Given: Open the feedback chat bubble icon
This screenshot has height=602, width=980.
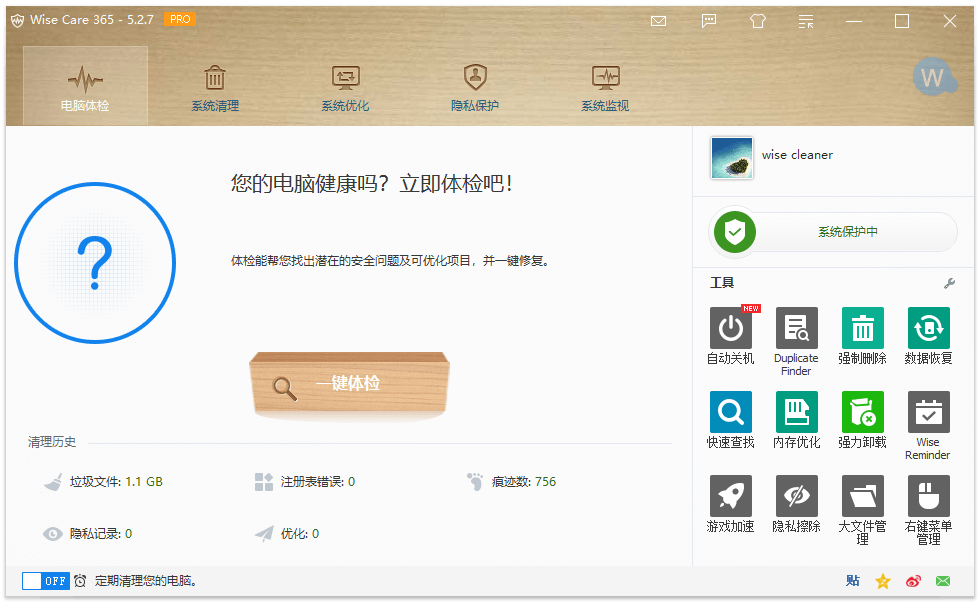Looking at the screenshot, I should (708, 21).
